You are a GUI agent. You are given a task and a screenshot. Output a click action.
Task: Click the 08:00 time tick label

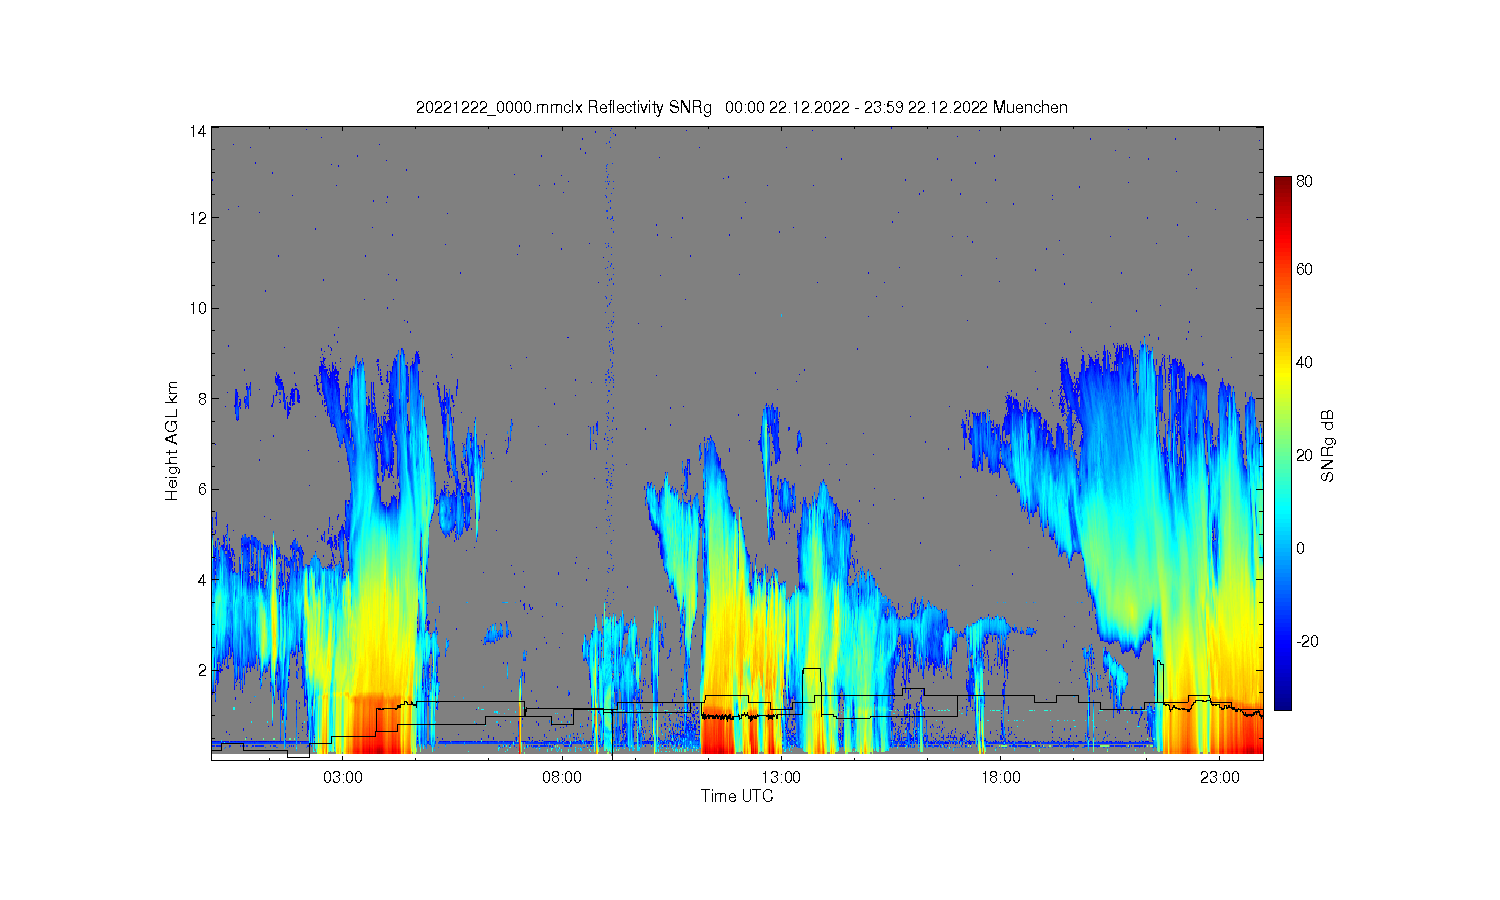562,777
